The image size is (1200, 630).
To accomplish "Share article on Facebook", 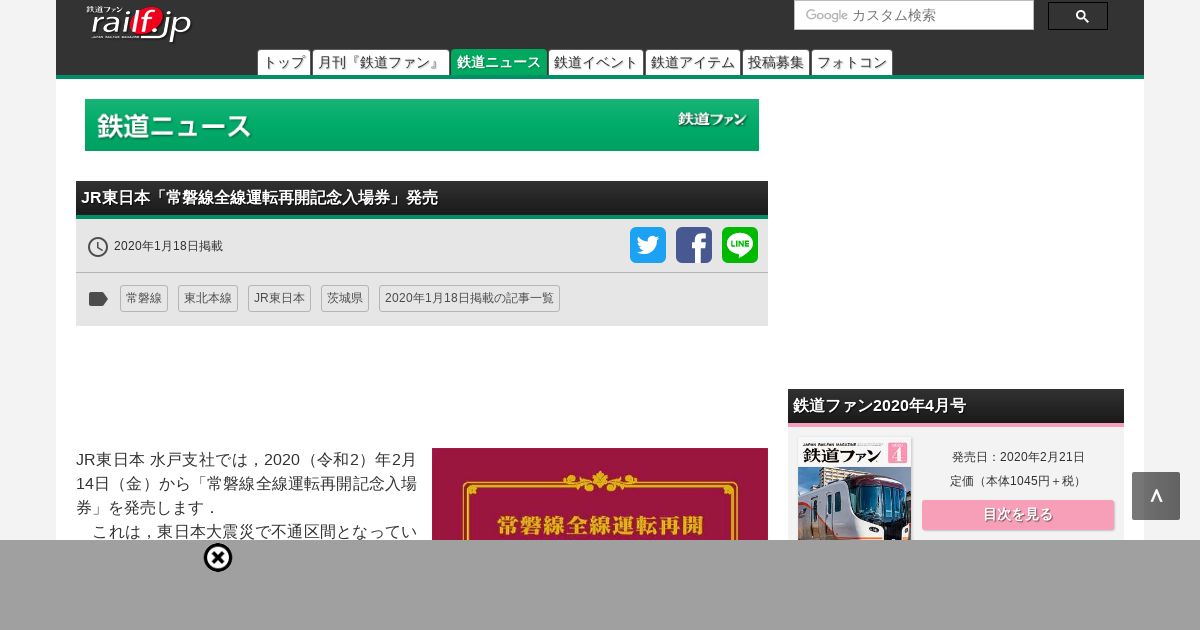I will click(x=694, y=245).
